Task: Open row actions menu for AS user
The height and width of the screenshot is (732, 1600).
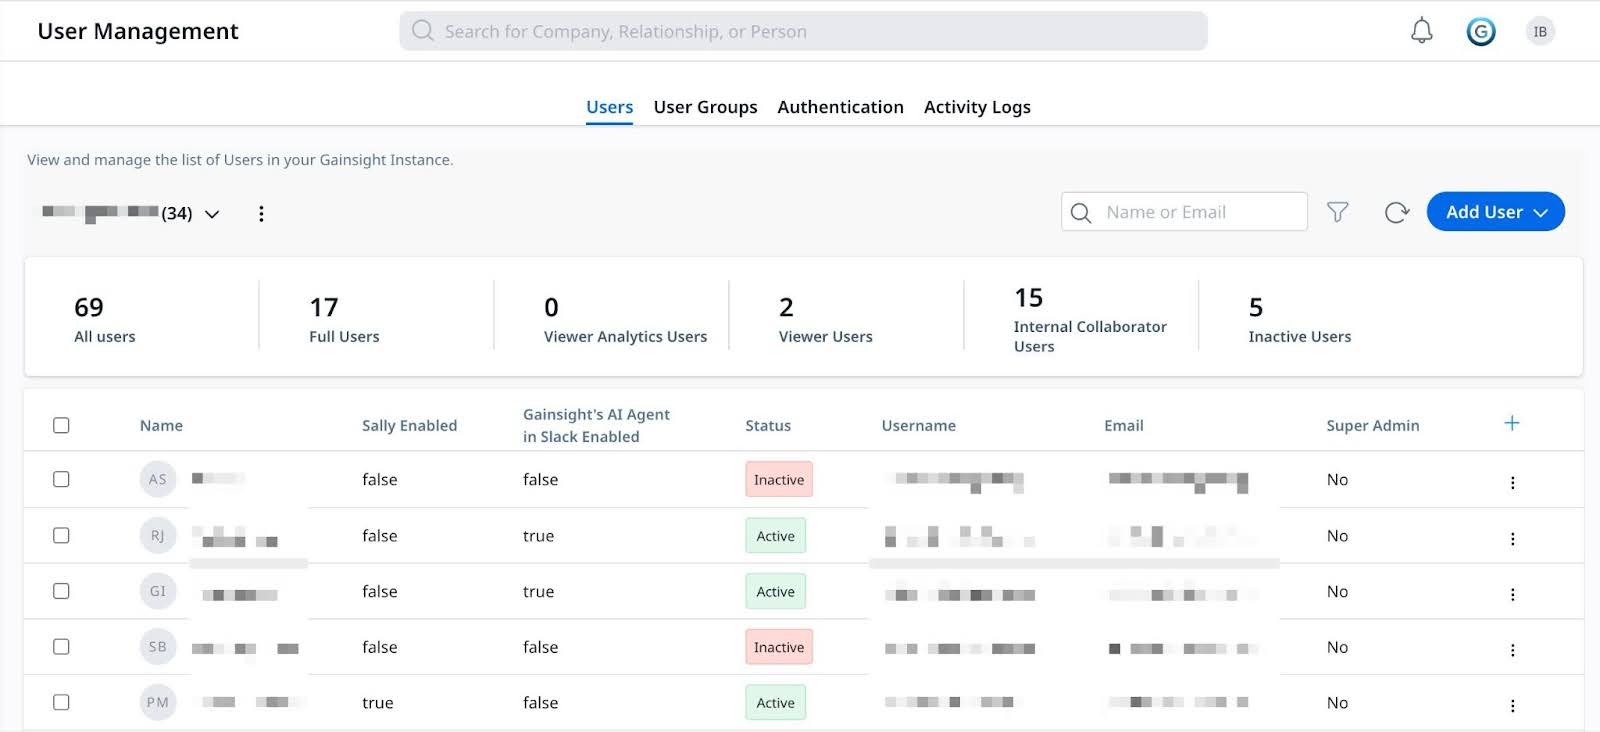Action: coord(1512,482)
